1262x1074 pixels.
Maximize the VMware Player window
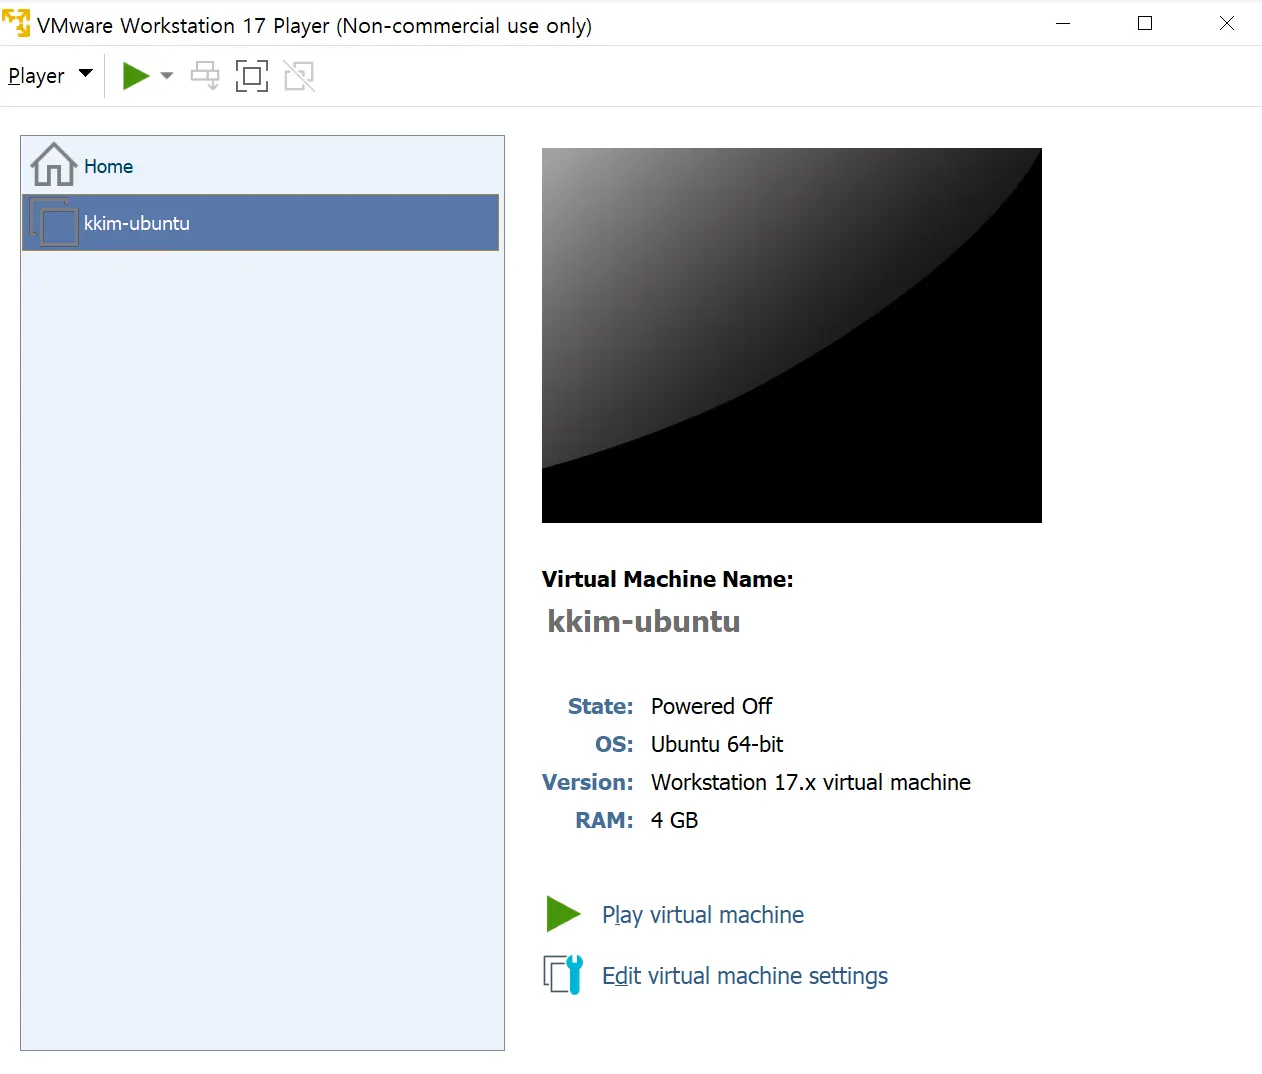(x=1145, y=23)
